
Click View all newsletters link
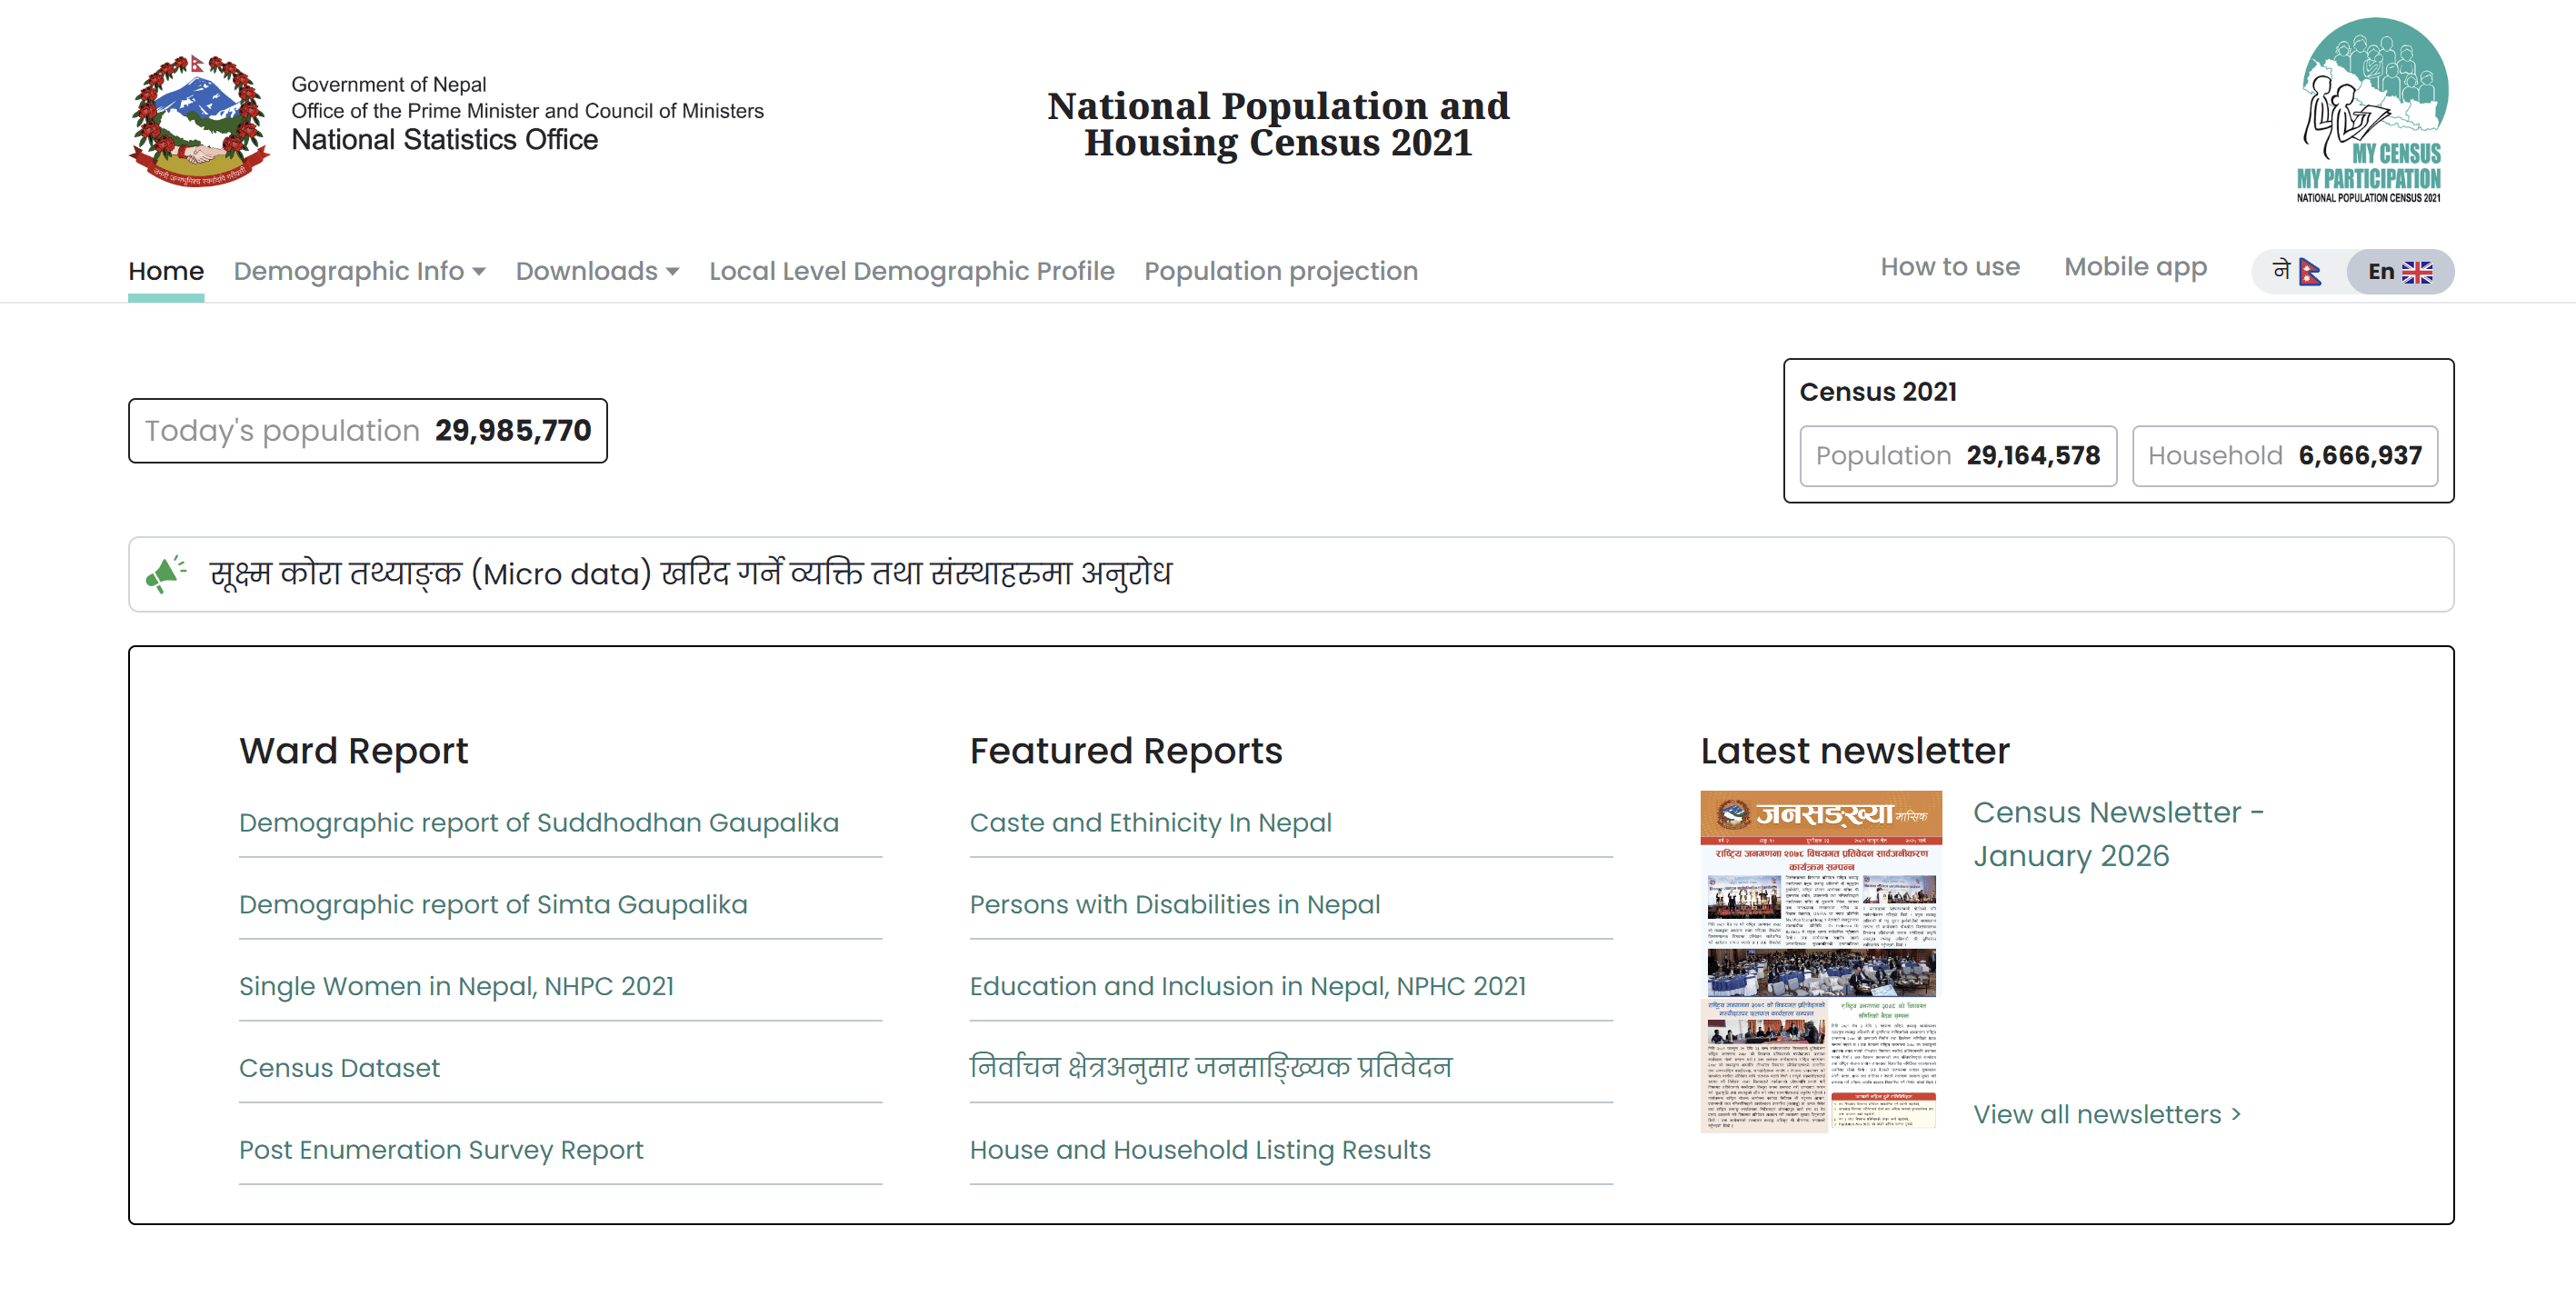tap(2107, 1114)
